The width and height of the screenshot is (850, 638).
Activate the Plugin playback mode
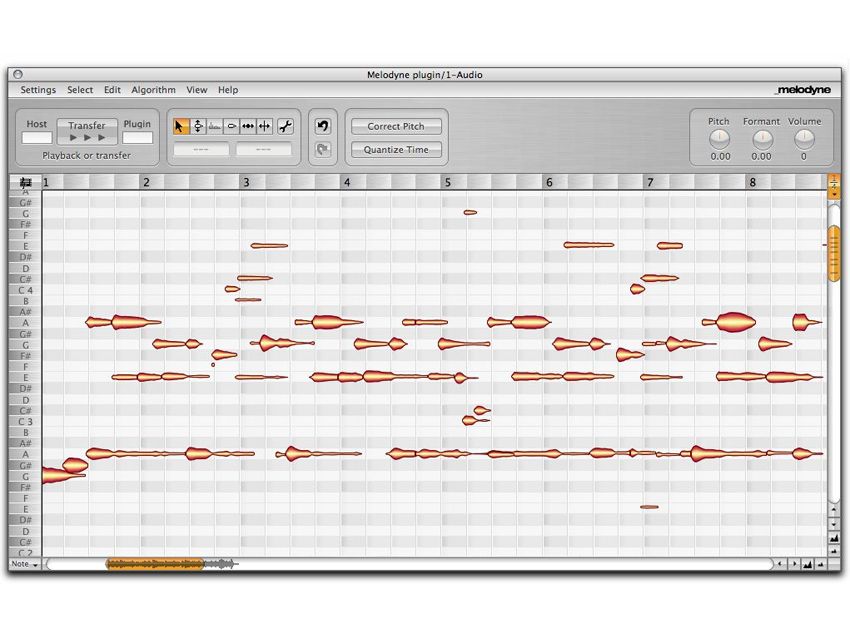click(138, 136)
